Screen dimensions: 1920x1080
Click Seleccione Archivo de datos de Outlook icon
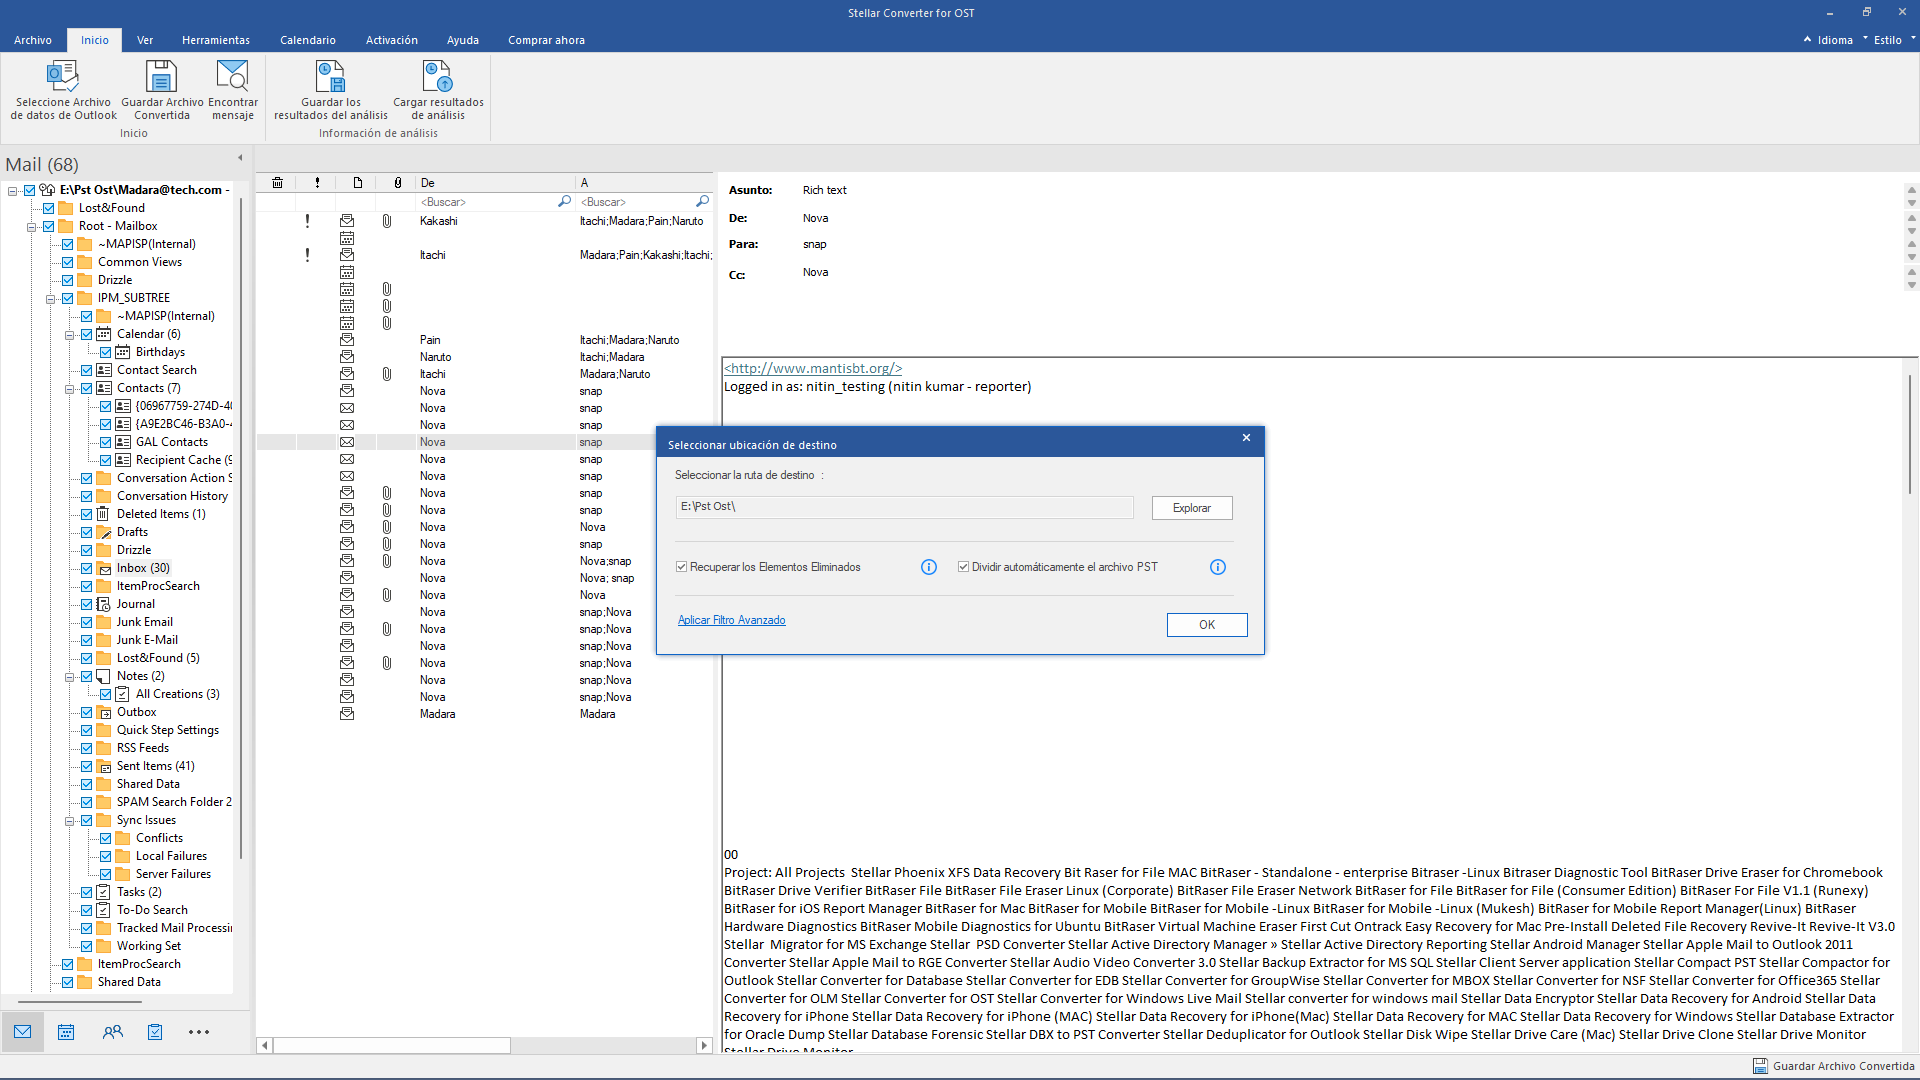coord(63,77)
